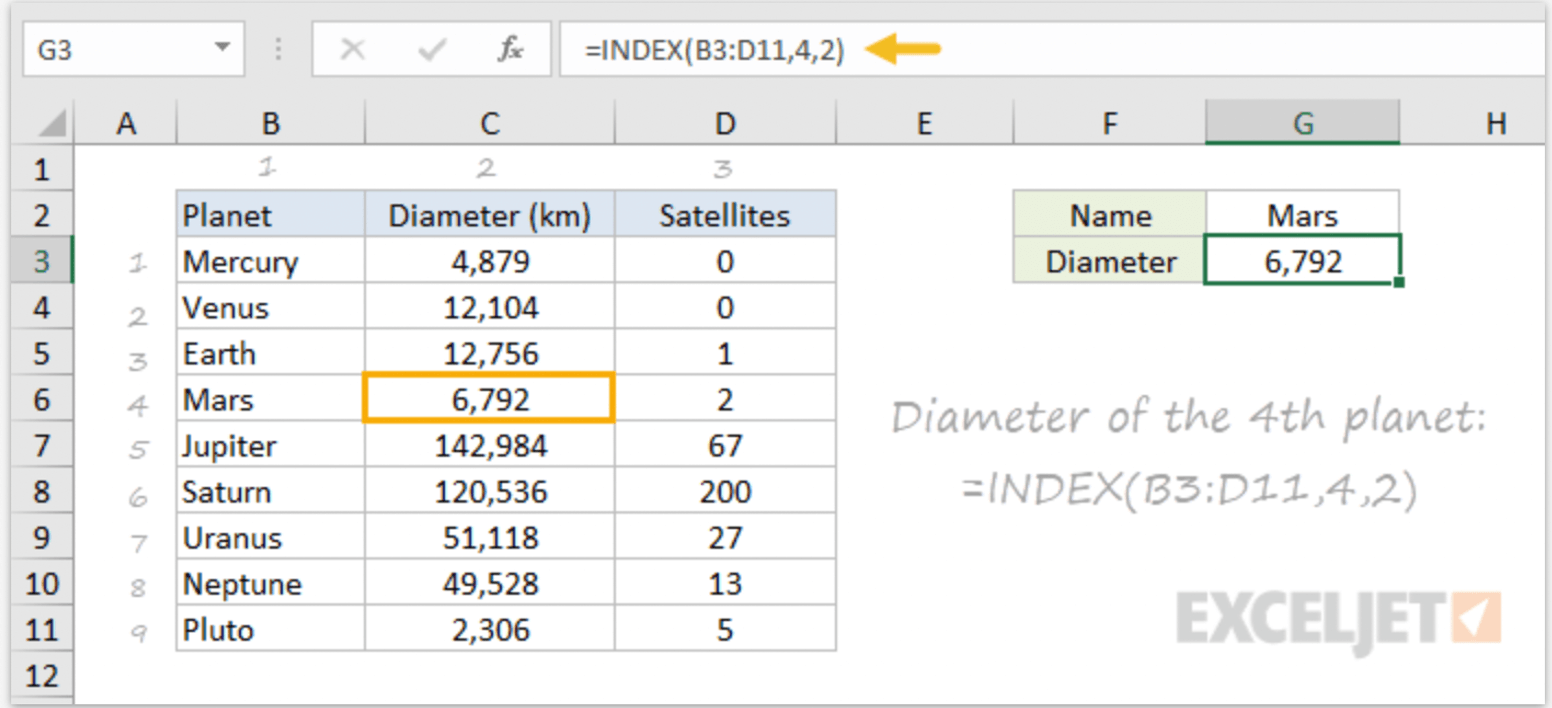Viewport: 1552px width, 708px height.
Task: Select column G header
Action: tap(1303, 123)
